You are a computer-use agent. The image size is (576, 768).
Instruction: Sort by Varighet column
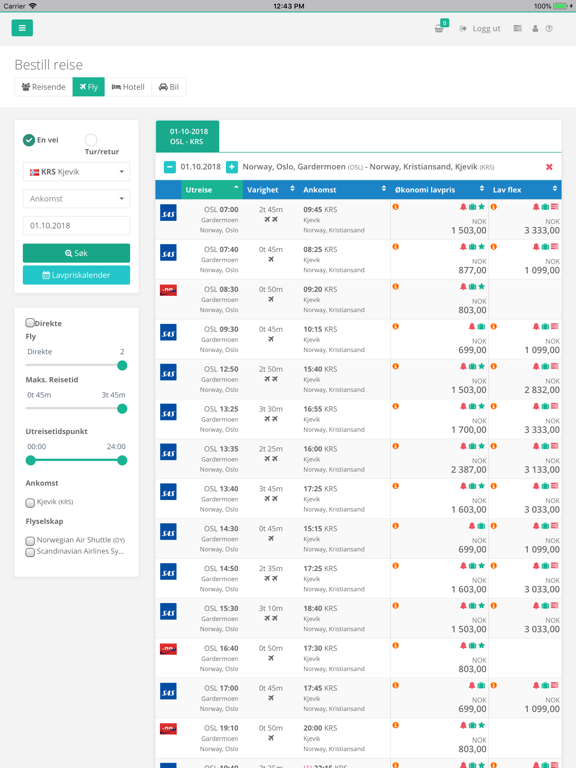tap(270, 190)
